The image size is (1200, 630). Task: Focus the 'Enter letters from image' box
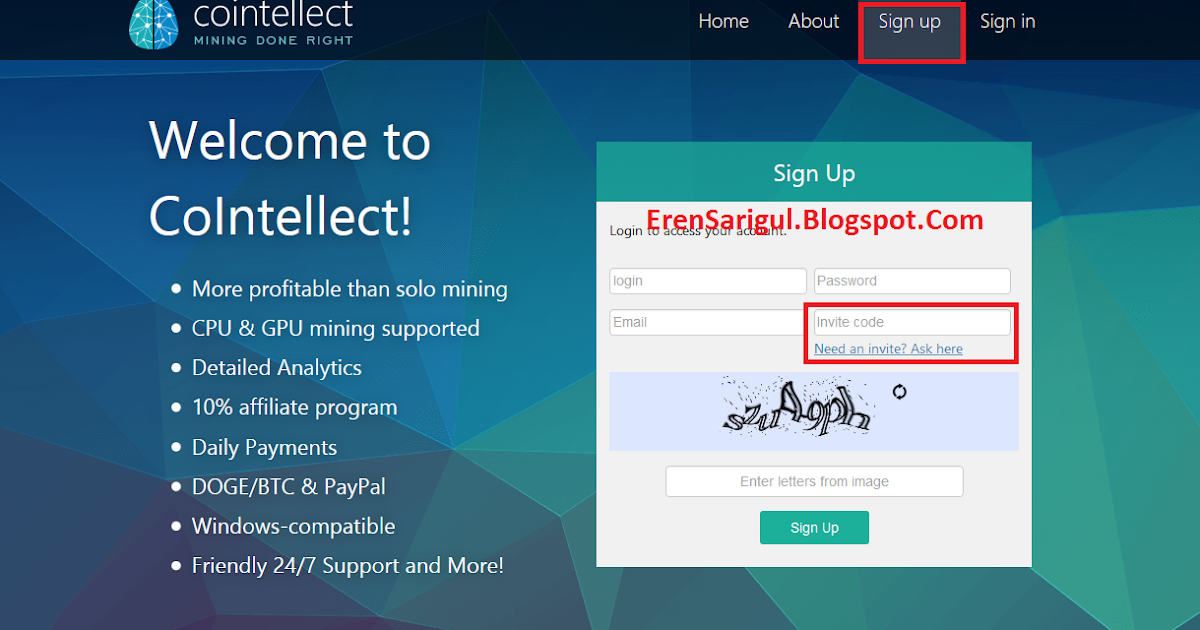point(814,481)
